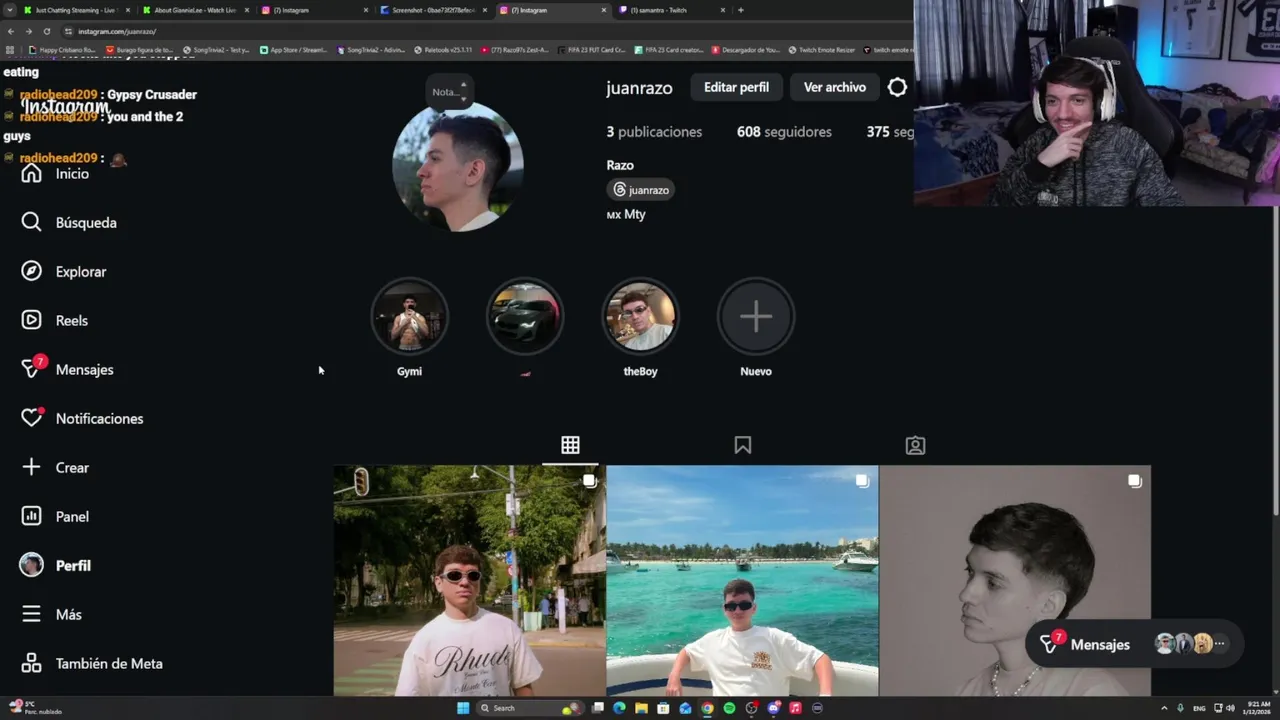
Task: Click the Instagram logo text
Action: [65, 107]
